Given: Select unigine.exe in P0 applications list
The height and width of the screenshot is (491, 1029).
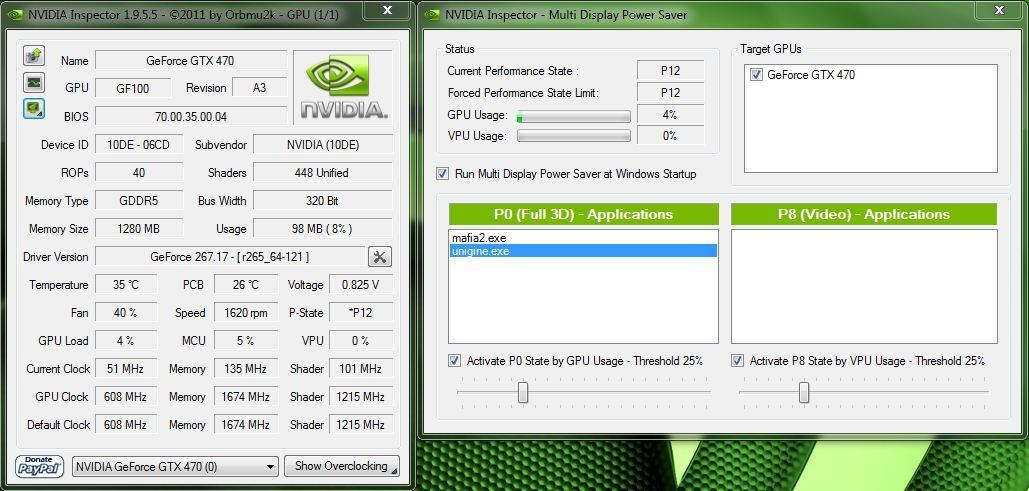Looking at the screenshot, I should pos(583,251).
